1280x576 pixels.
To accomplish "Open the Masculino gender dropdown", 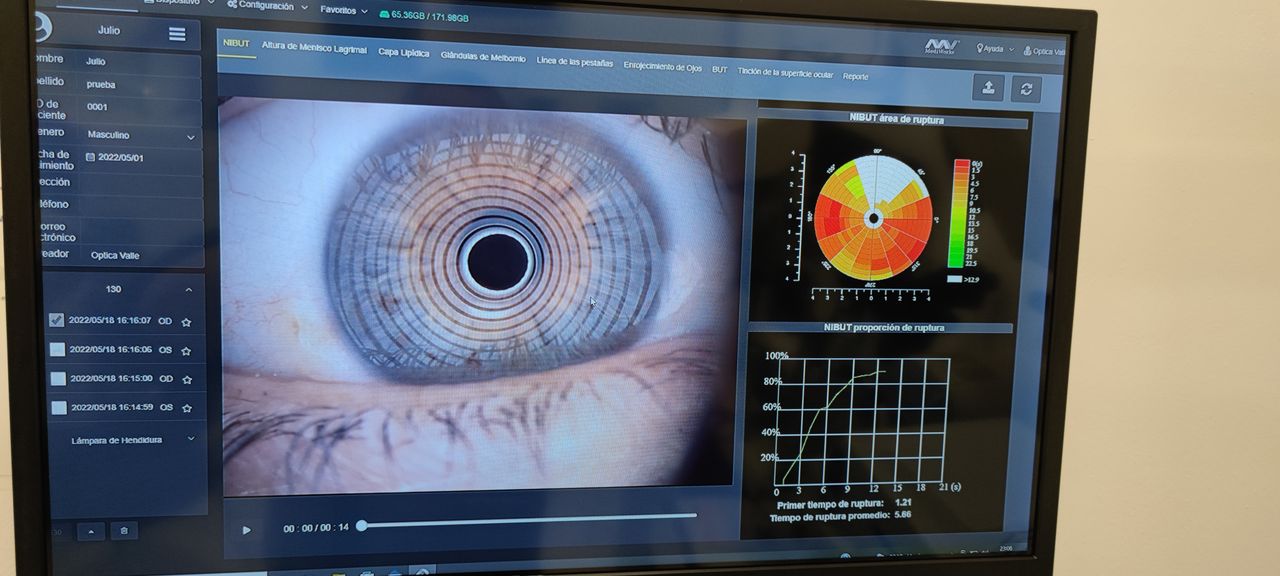I will pyautogui.click(x=190, y=136).
